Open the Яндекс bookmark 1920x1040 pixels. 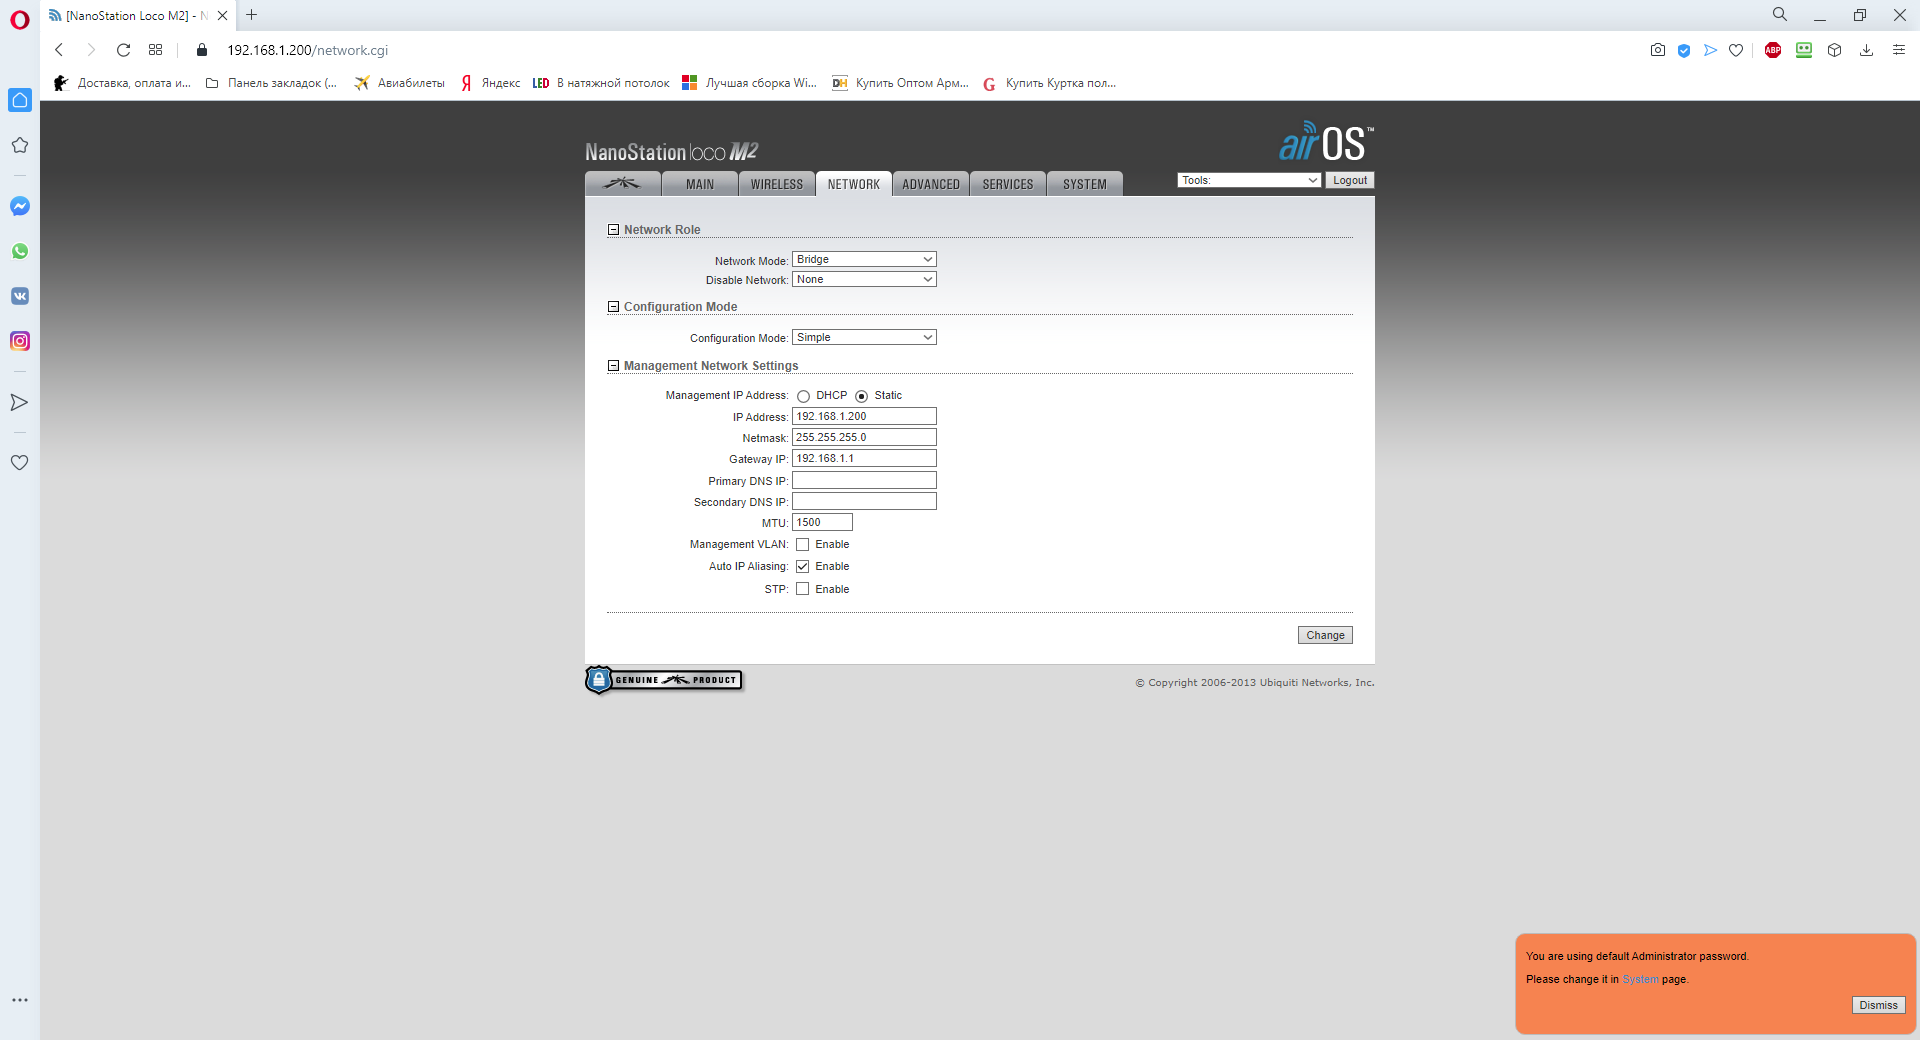tap(490, 83)
